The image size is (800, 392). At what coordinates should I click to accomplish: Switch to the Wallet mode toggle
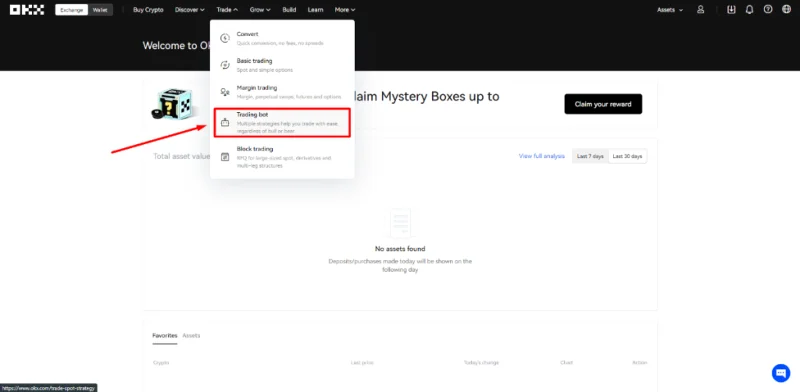[x=100, y=10]
